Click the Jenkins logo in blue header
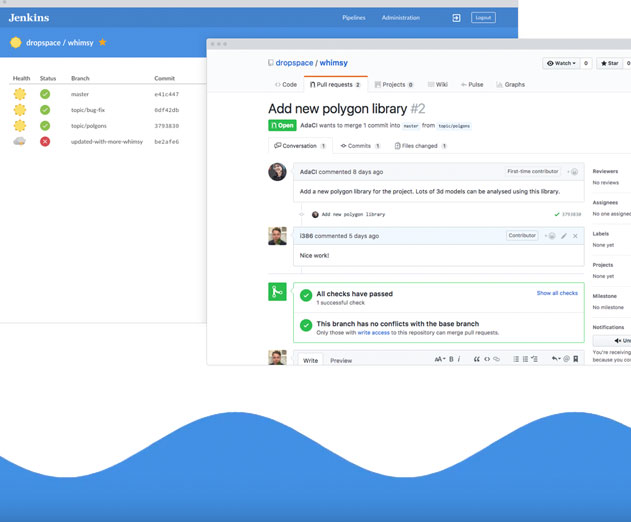This screenshot has height=522, width=631. point(29,18)
